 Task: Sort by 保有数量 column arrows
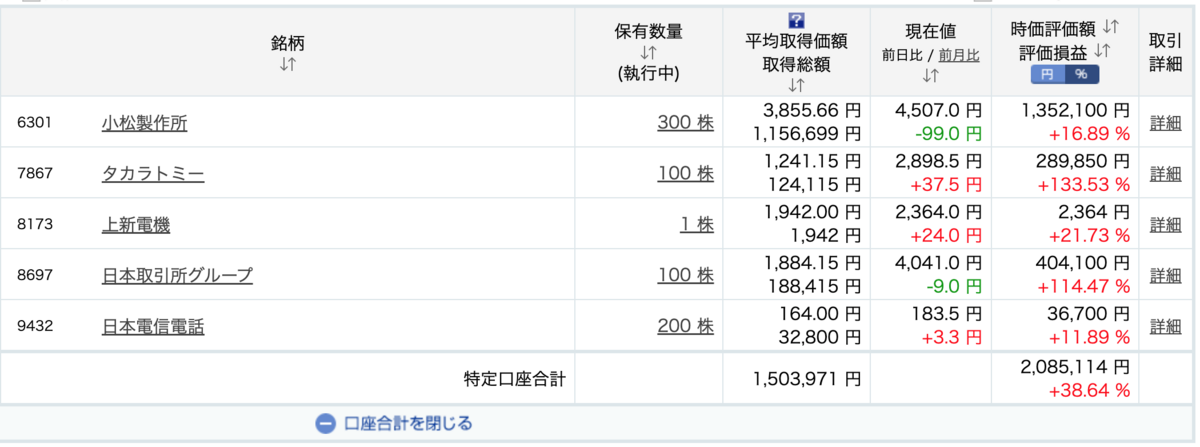coord(648,53)
